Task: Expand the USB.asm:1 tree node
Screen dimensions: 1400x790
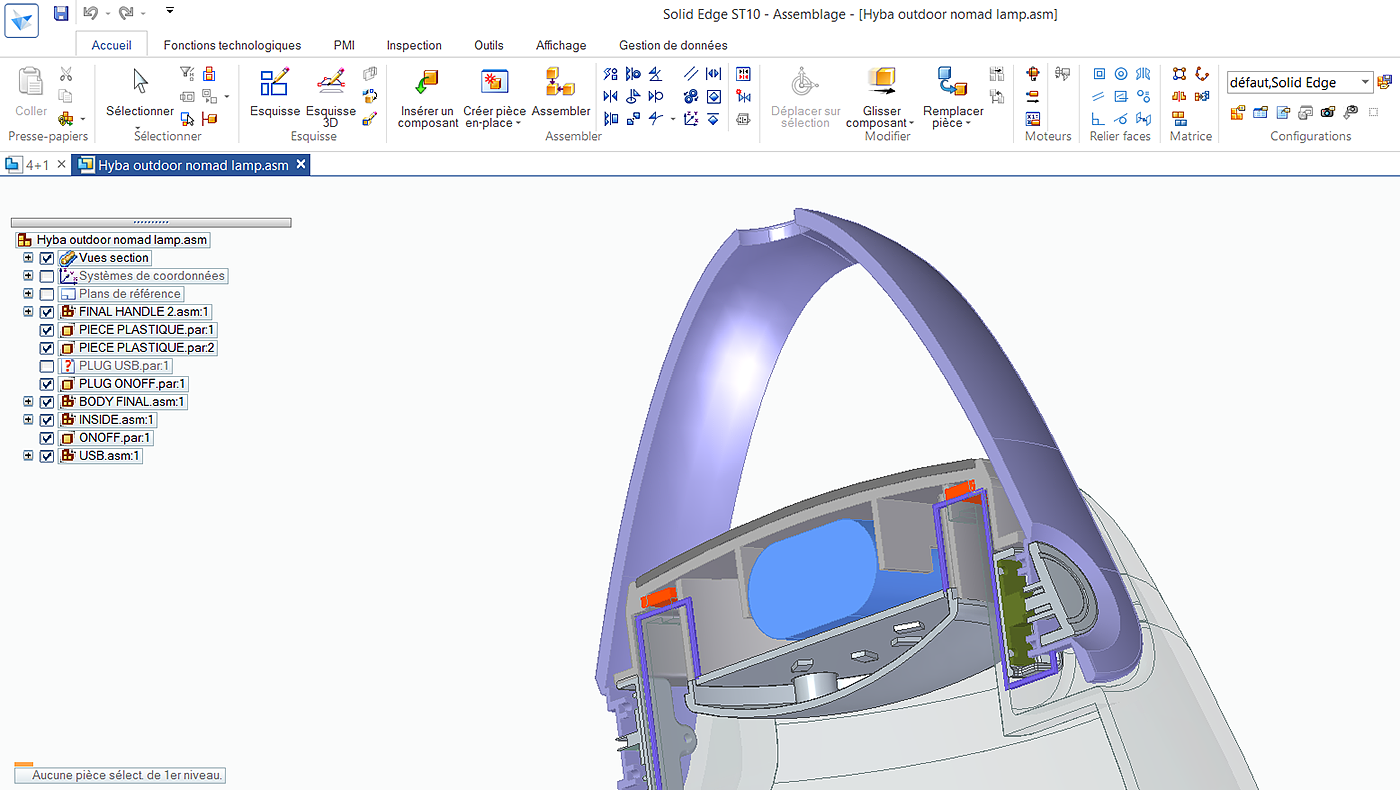Action: [28, 456]
